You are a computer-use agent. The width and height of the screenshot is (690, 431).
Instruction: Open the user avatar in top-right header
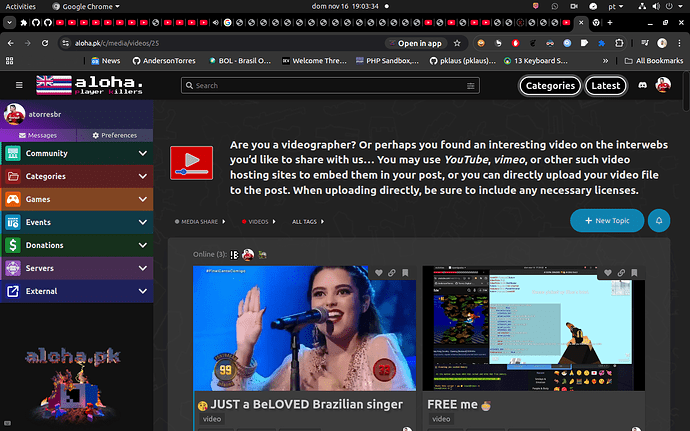(x=662, y=85)
